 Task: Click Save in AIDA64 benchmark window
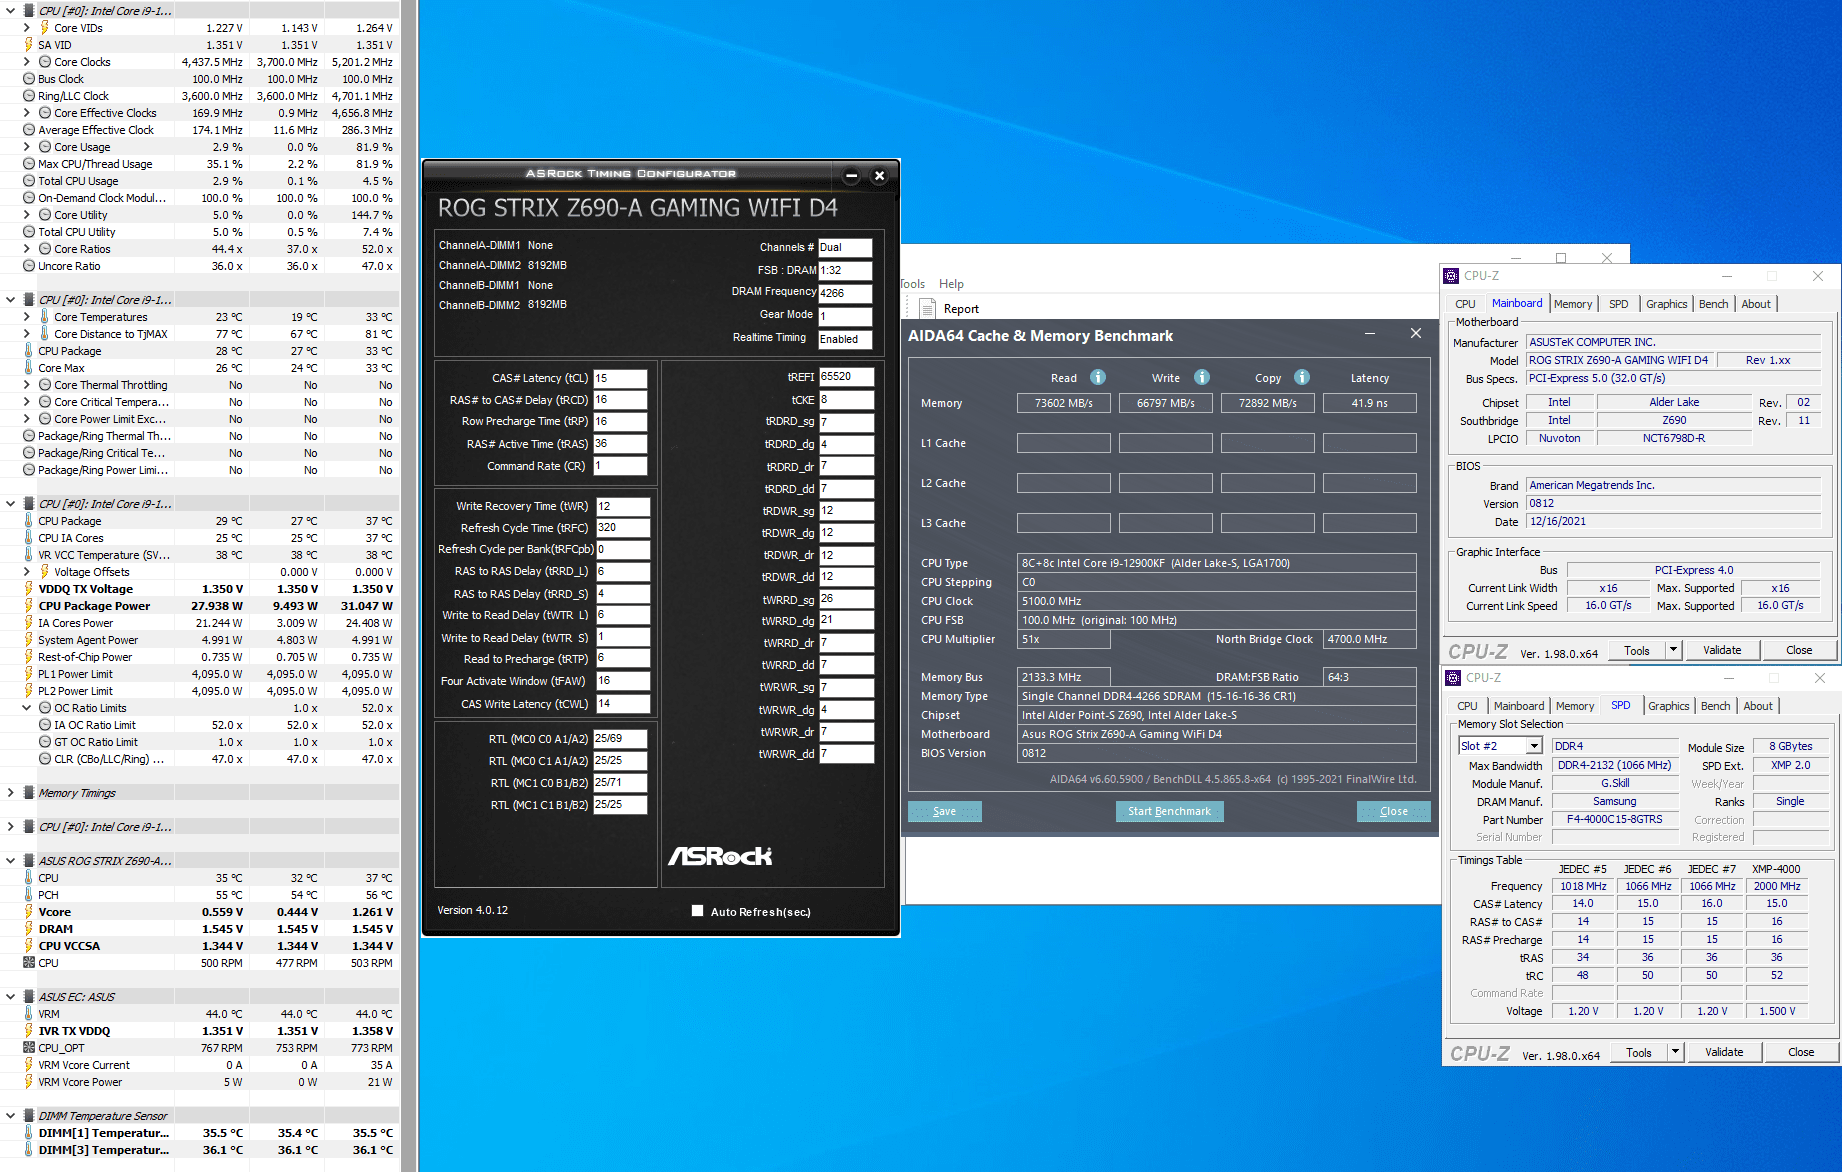tap(945, 811)
